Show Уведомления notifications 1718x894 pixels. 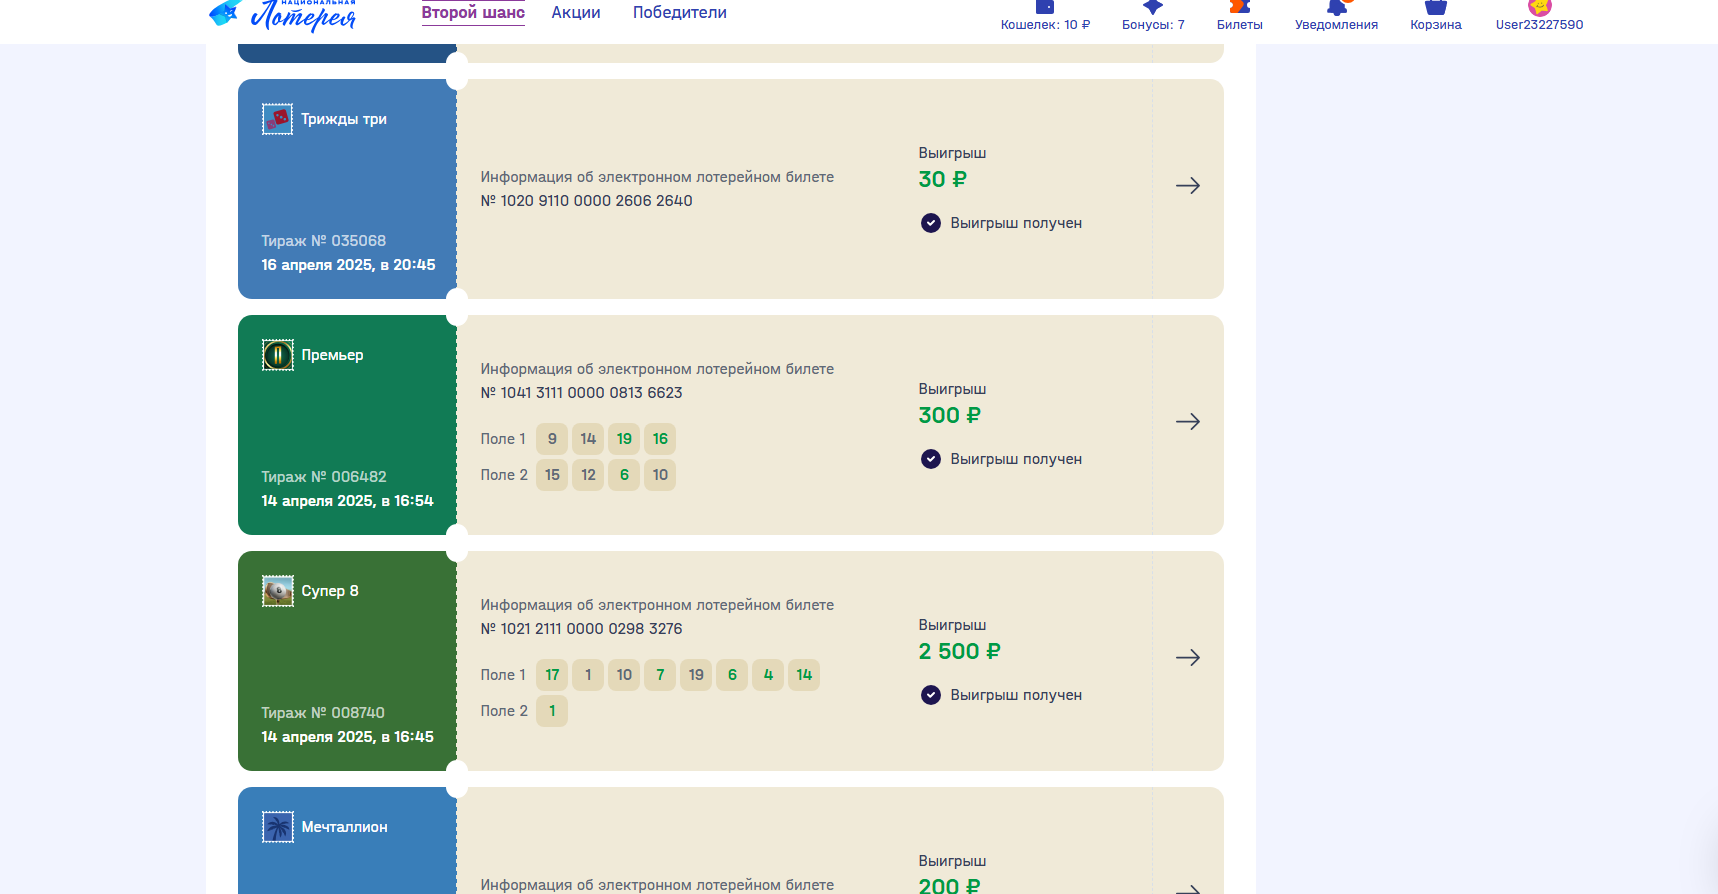(1336, 17)
